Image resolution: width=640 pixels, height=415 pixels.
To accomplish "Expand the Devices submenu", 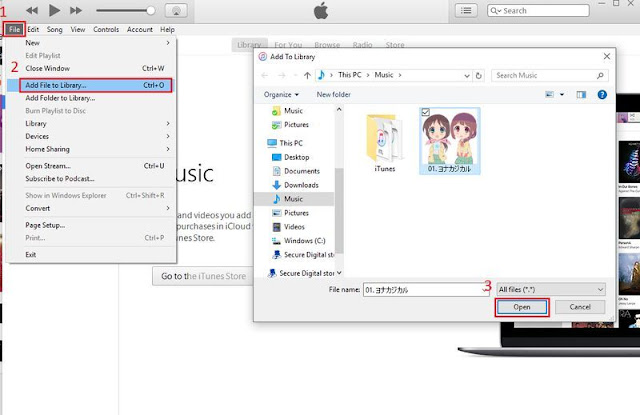I will coord(92,136).
